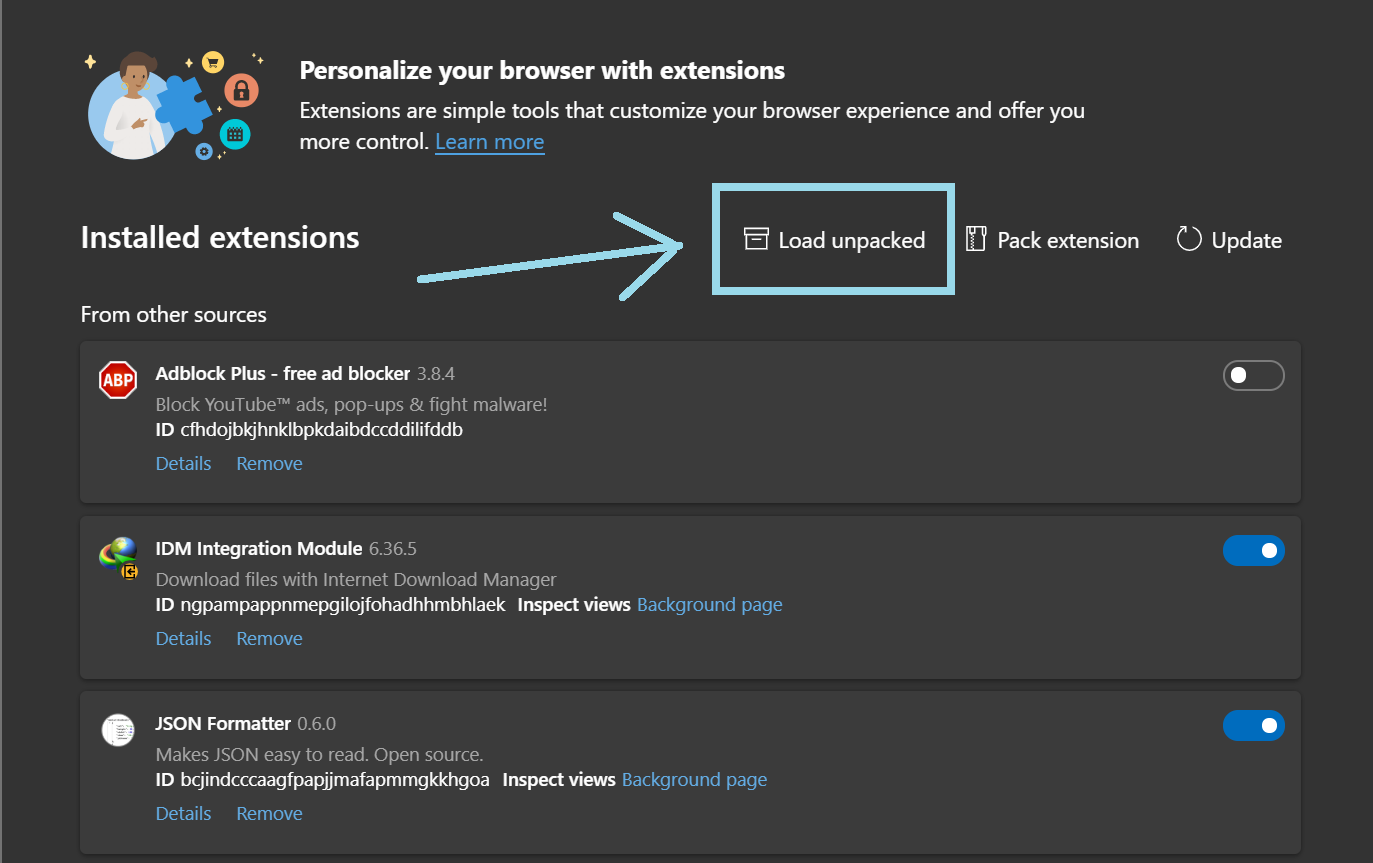This screenshot has height=863, width=1373.
Task: Open the Learn more link
Action: coord(489,142)
